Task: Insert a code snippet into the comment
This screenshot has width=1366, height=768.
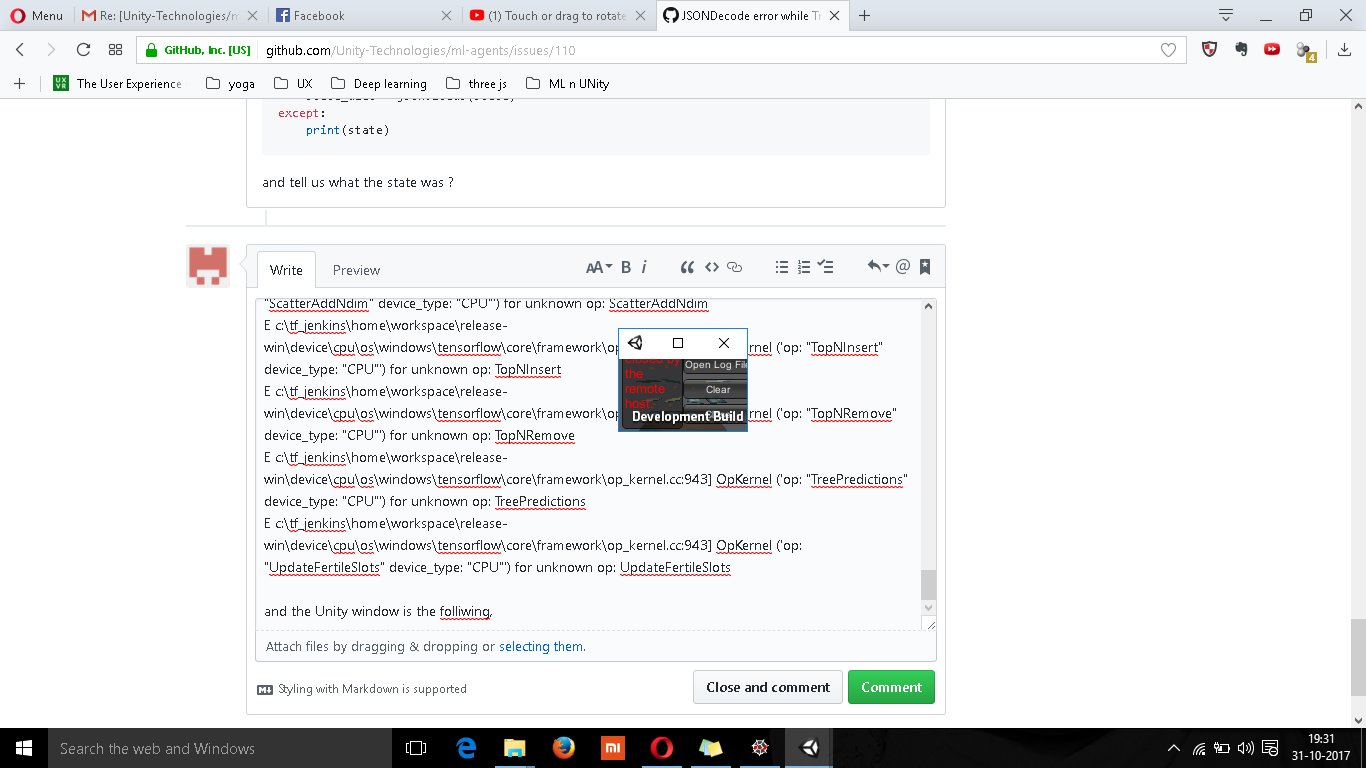Action: pyautogui.click(x=712, y=266)
